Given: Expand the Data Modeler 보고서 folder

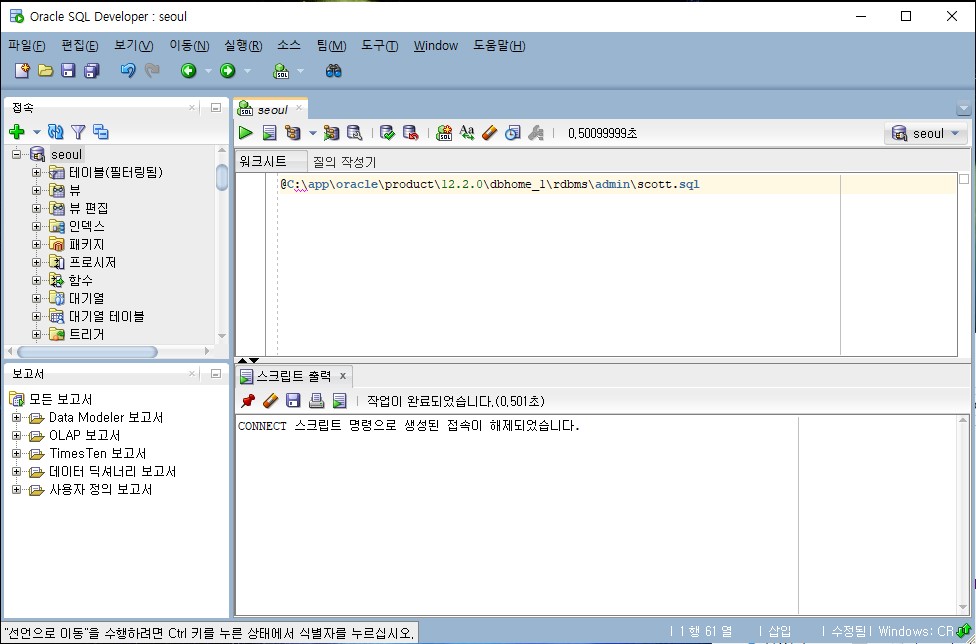Looking at the screenshot, I should (x=17, y=418).
